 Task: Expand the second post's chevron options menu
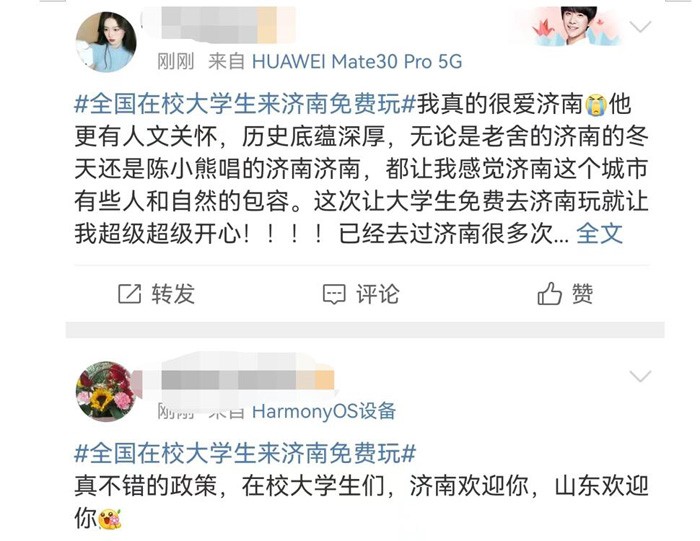(640, 377)
